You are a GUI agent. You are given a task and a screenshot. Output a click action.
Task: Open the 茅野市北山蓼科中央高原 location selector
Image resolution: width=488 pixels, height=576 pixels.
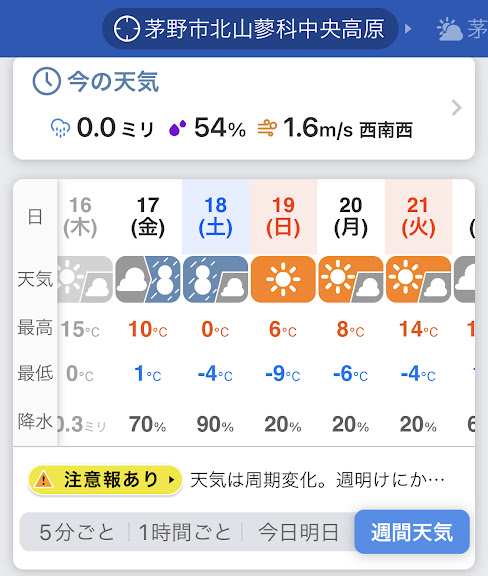[250, 29]
